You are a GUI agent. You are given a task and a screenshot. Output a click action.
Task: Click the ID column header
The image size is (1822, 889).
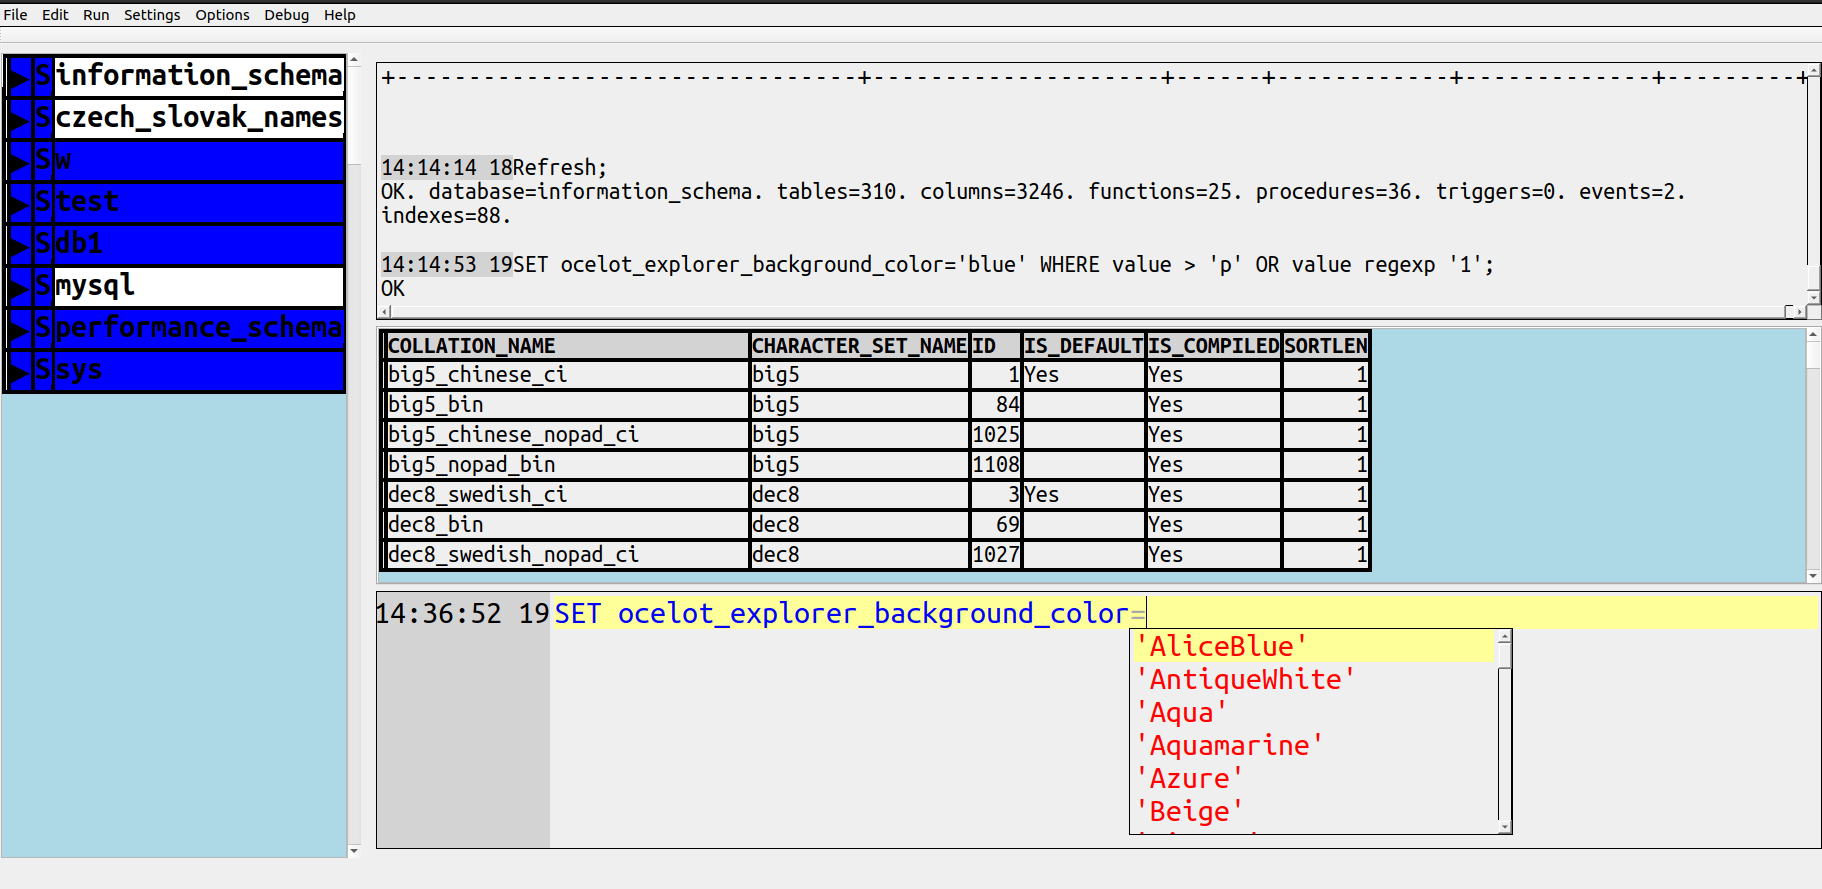996,346
